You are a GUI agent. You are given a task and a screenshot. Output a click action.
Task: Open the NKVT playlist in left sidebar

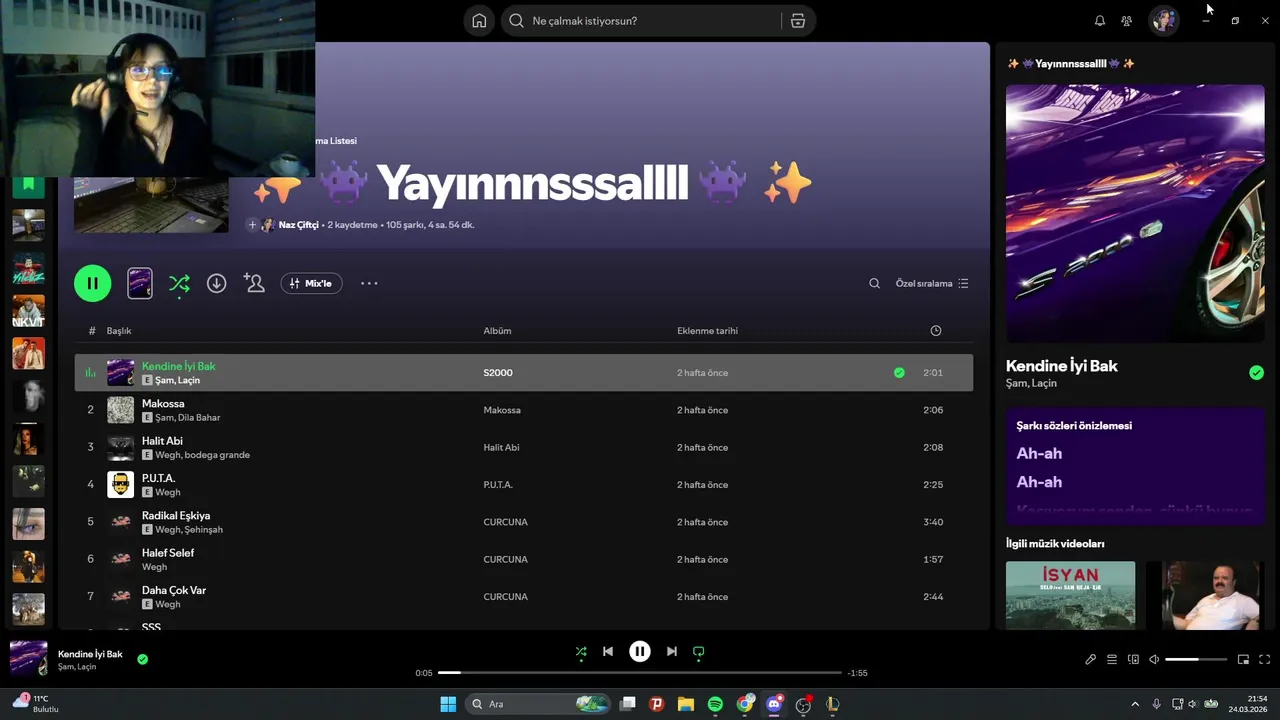(28, 311)
